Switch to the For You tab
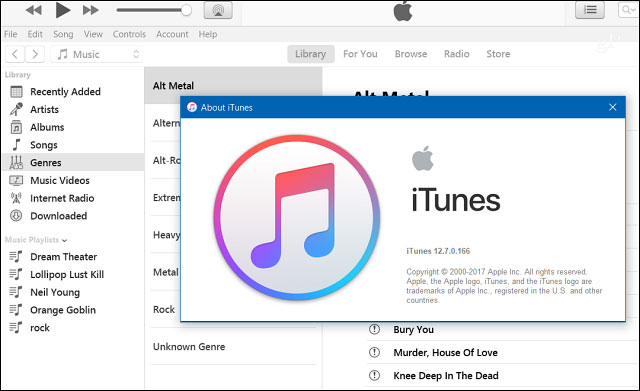640x391 pixels. point(360,54)
